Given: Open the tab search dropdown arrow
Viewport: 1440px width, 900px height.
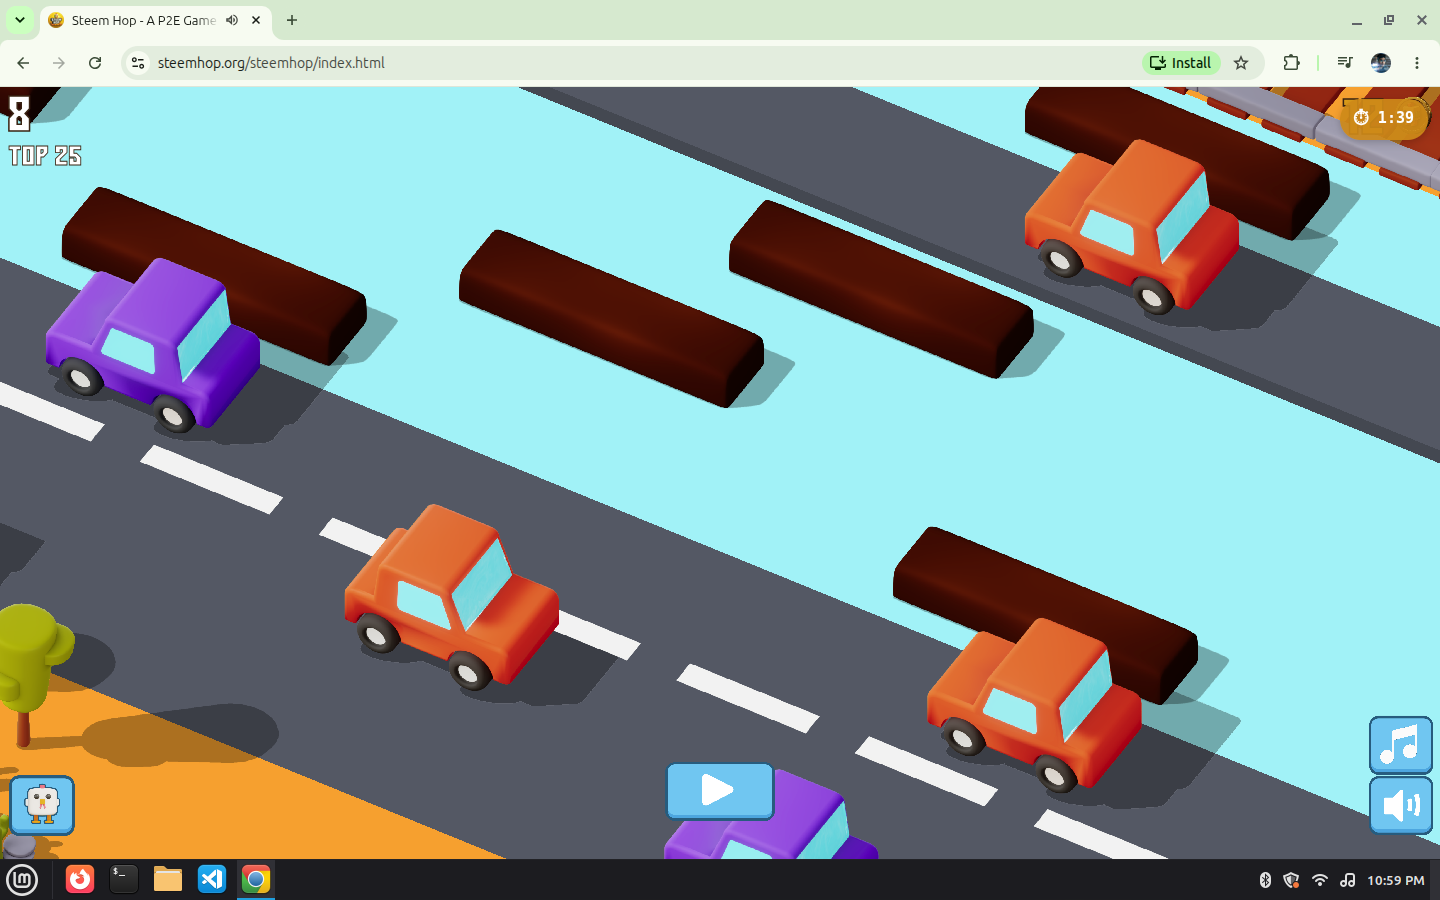Looking at the screenshot, I should pos(19,20).
